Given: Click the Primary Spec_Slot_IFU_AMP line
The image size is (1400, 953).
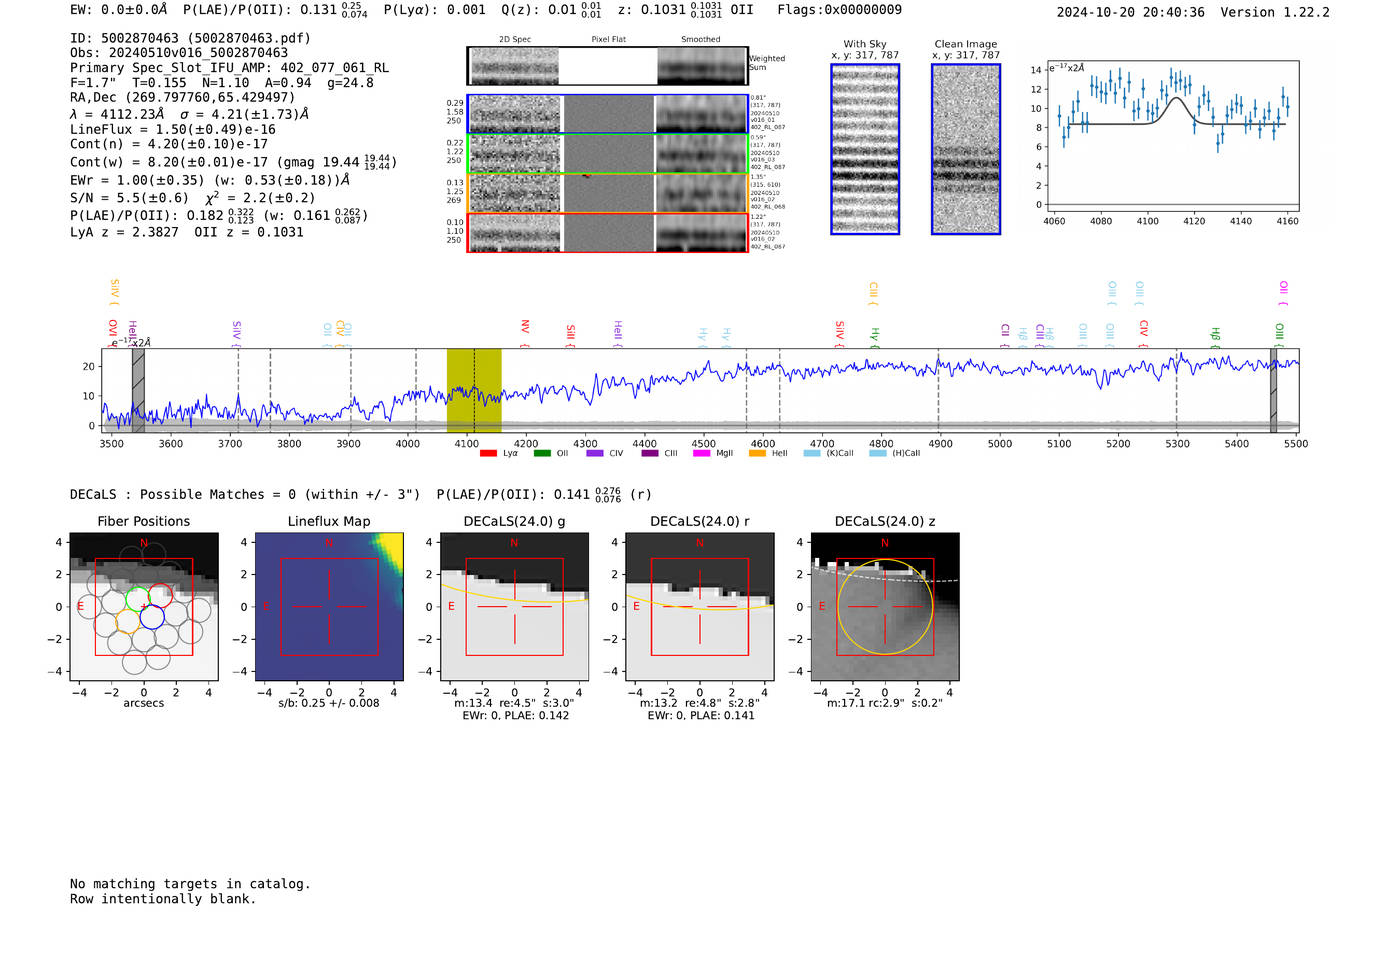Looking at the screenshot, I should [x=230, y=68].
